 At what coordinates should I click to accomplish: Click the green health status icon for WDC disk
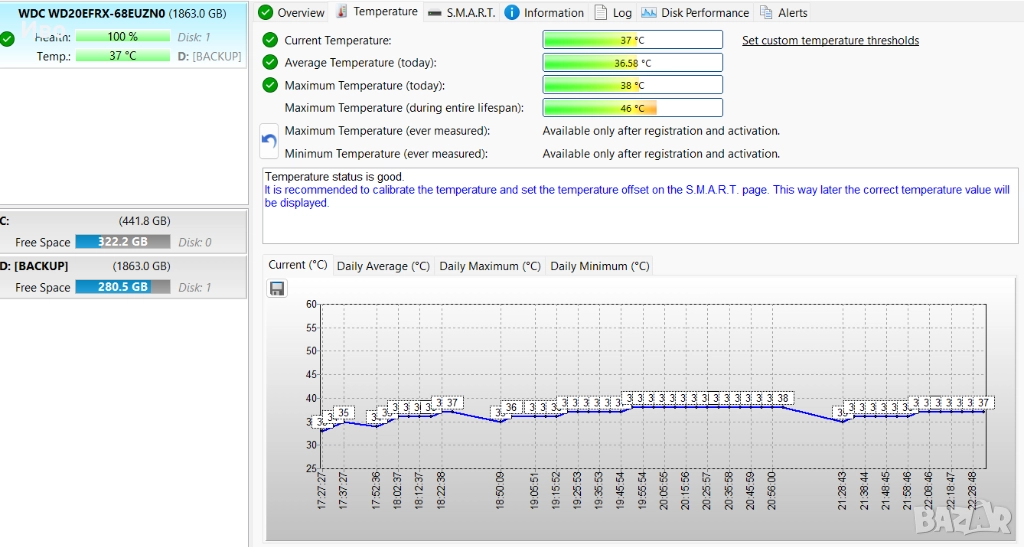point(8,39)
